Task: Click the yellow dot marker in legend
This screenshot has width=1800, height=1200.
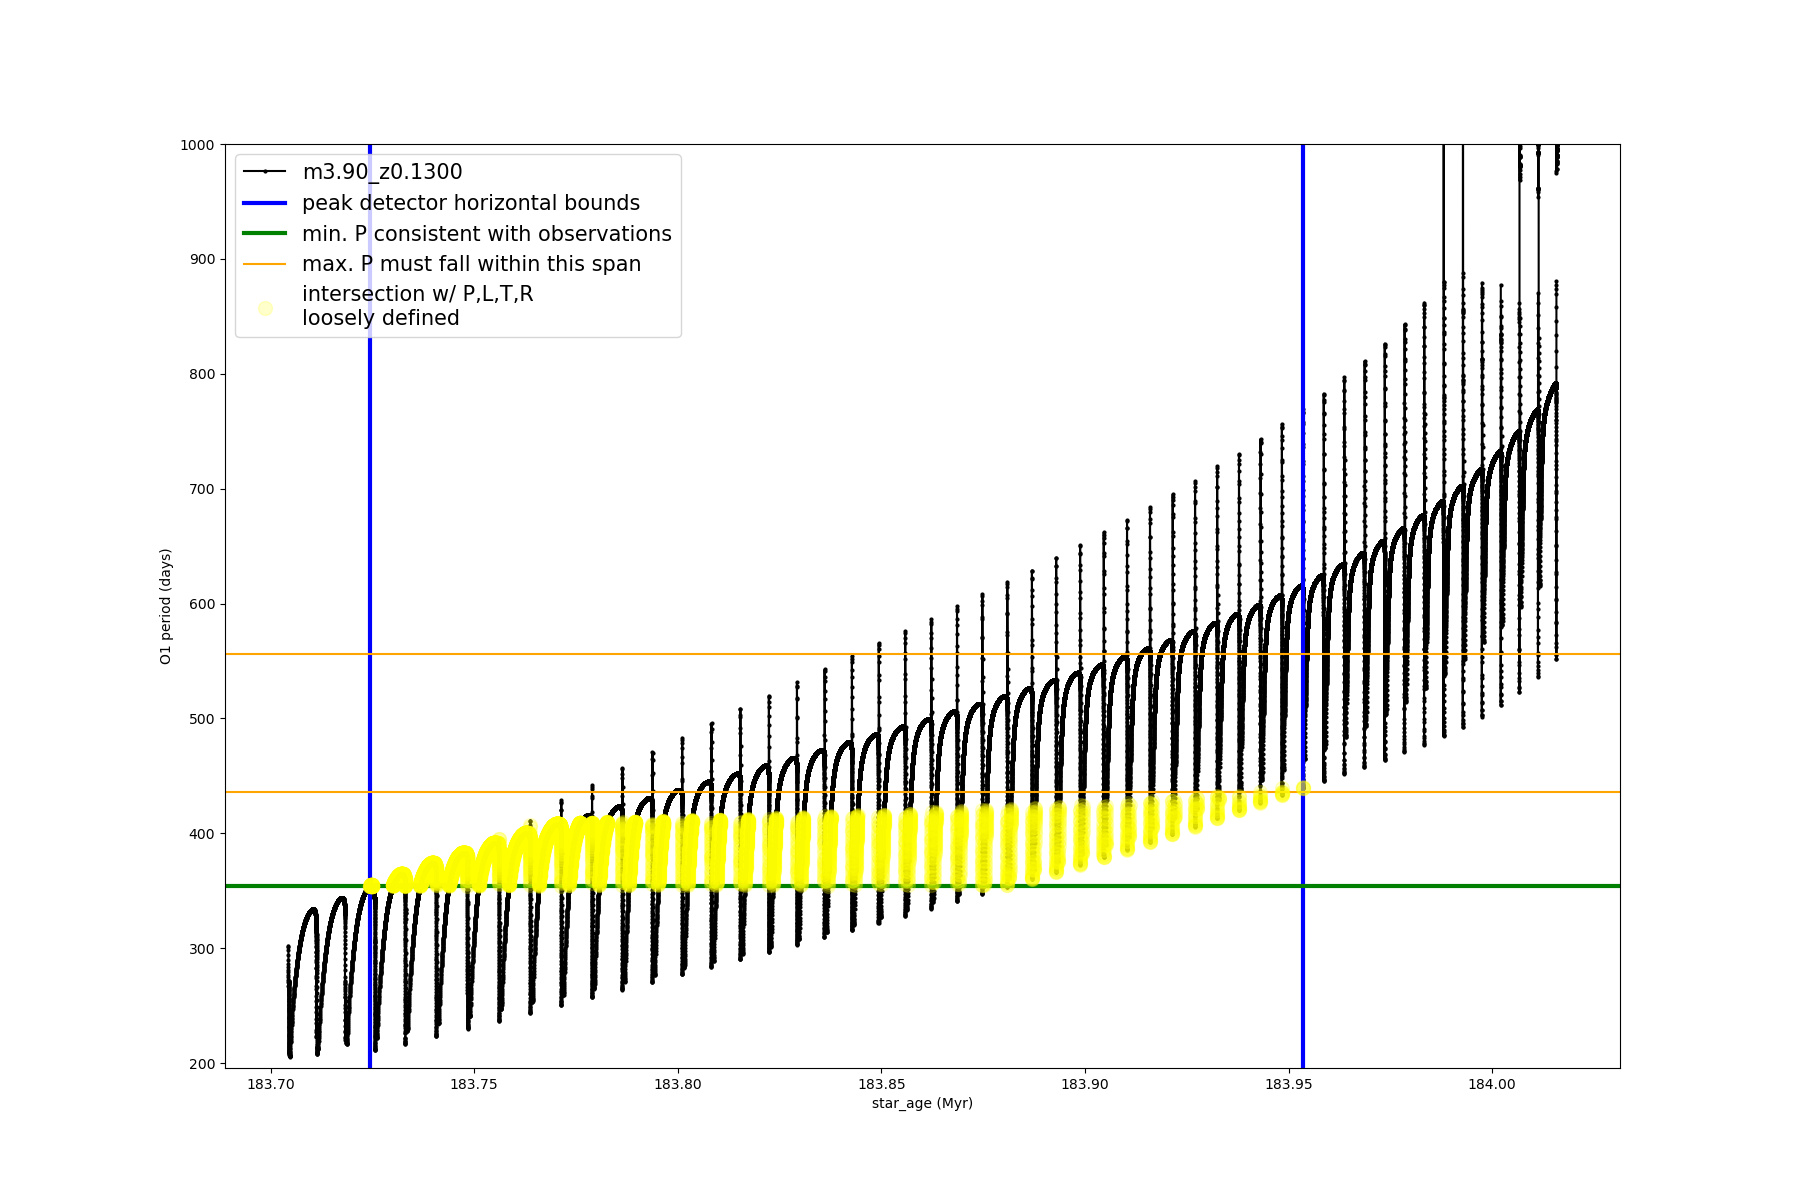Action: 265,308
